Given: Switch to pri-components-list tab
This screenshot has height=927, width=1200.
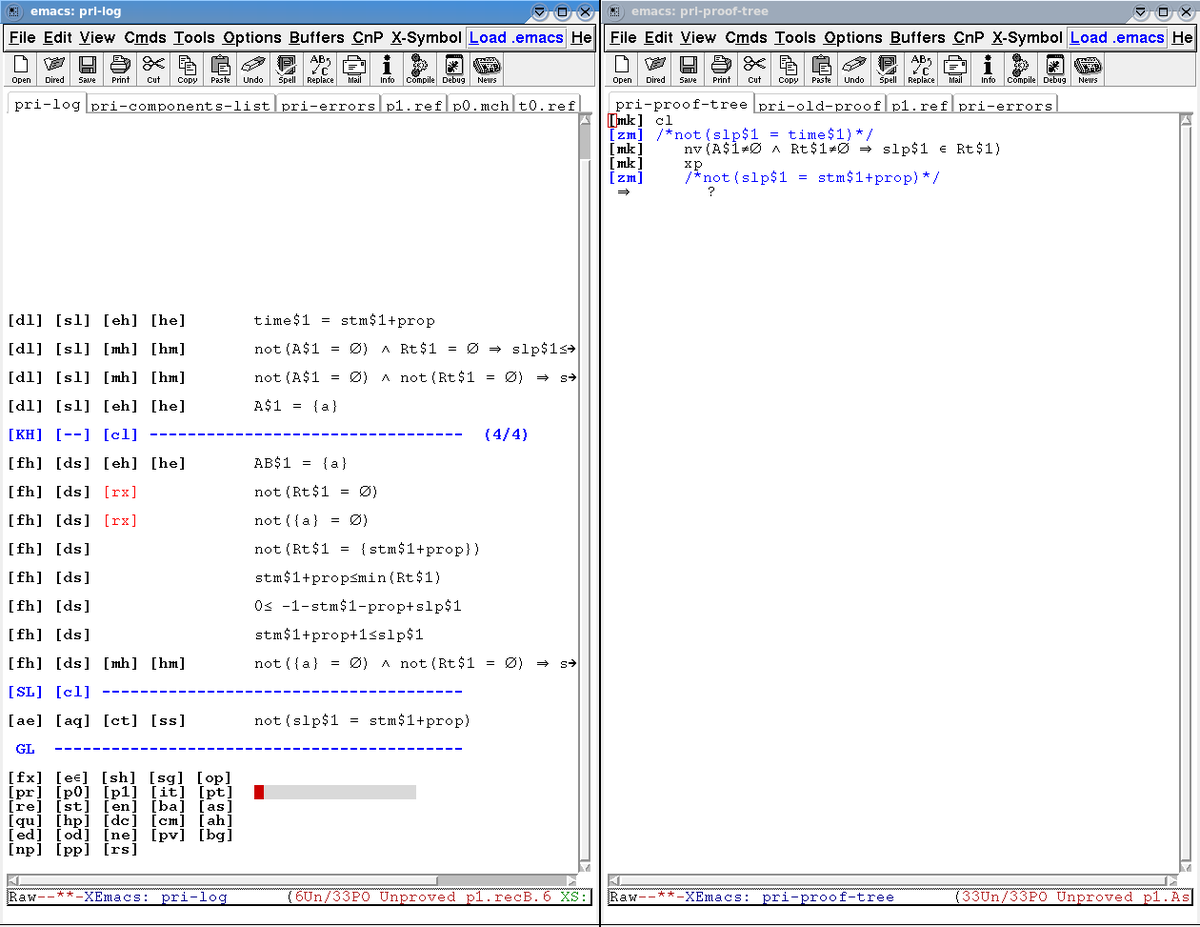Looking at the screenshot, I should (180, 105).
